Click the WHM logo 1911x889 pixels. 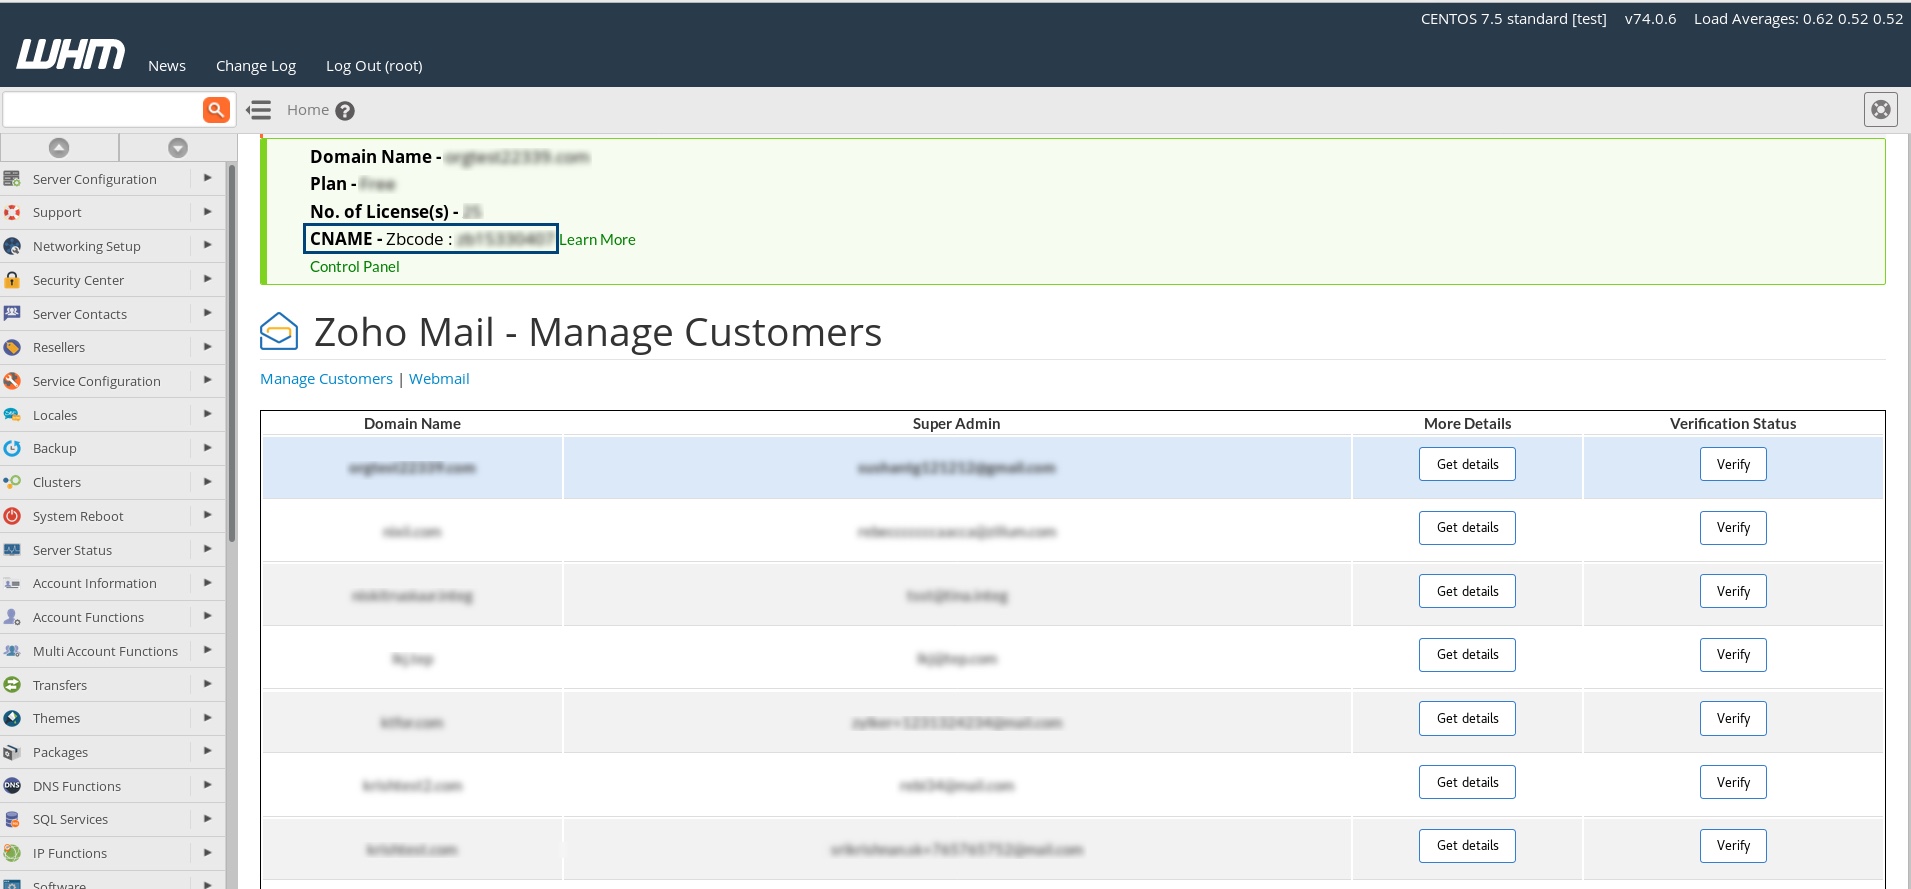click(71, 55)
